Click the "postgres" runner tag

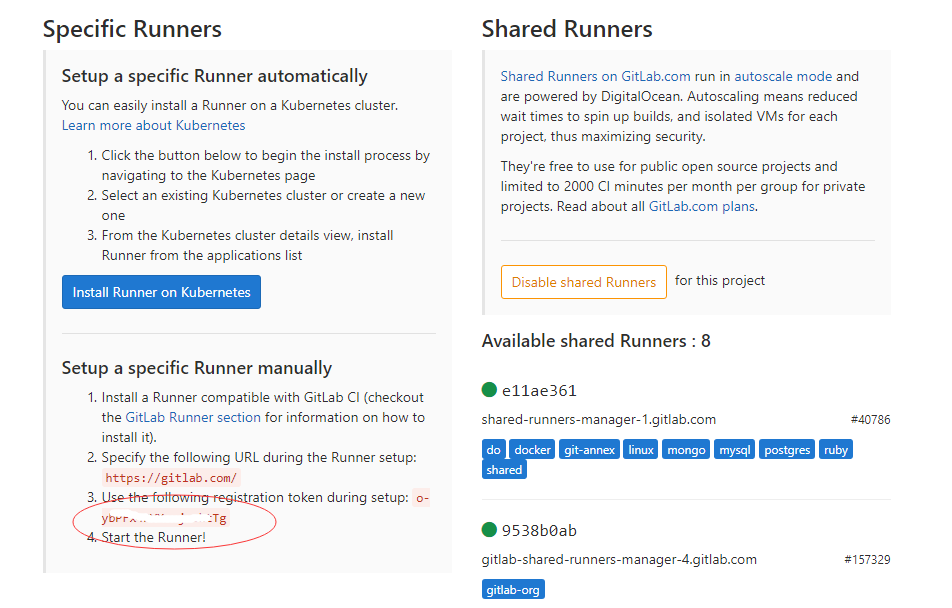787,449
